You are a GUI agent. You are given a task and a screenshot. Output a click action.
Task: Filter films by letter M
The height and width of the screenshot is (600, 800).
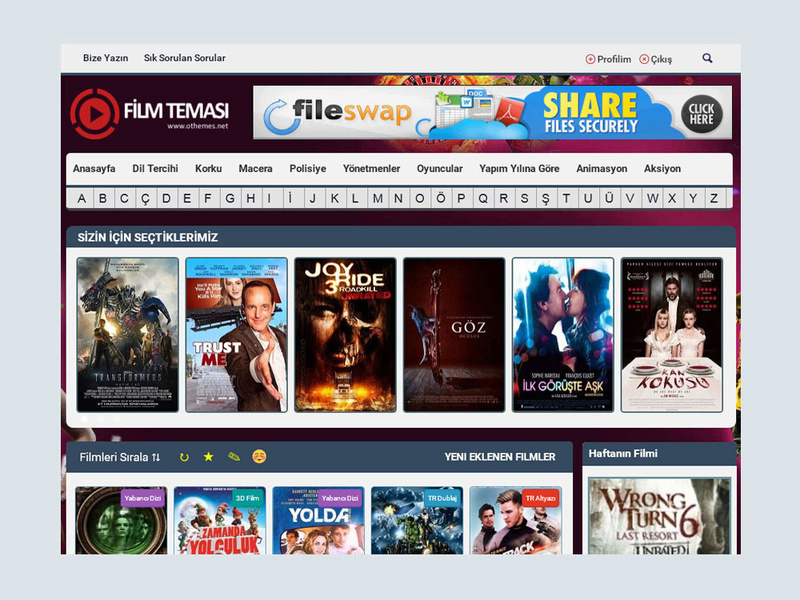point(378,198)
